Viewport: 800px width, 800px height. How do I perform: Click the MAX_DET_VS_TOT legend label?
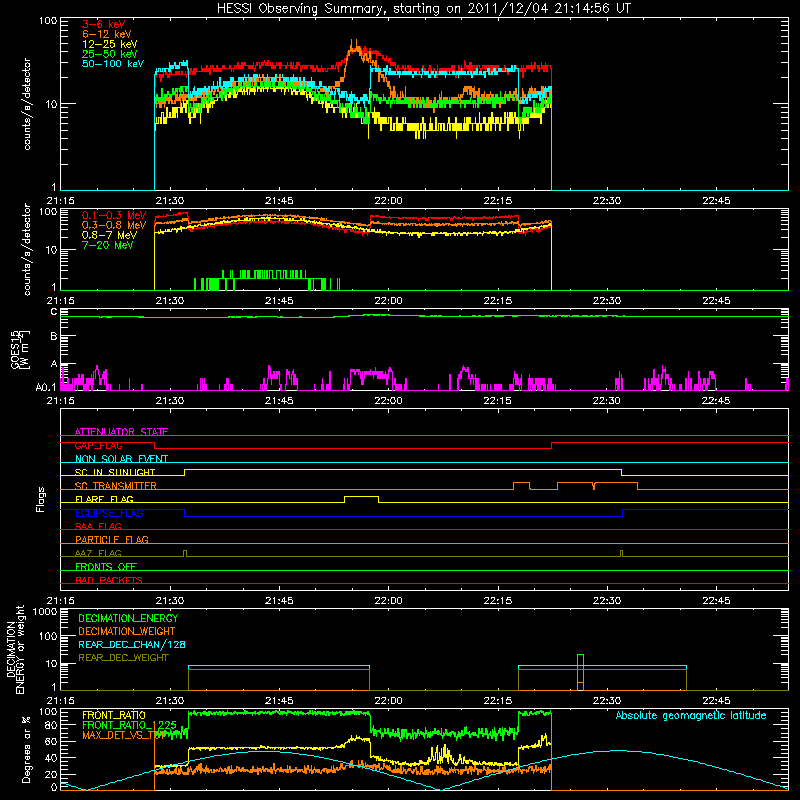tap(124, 735)
